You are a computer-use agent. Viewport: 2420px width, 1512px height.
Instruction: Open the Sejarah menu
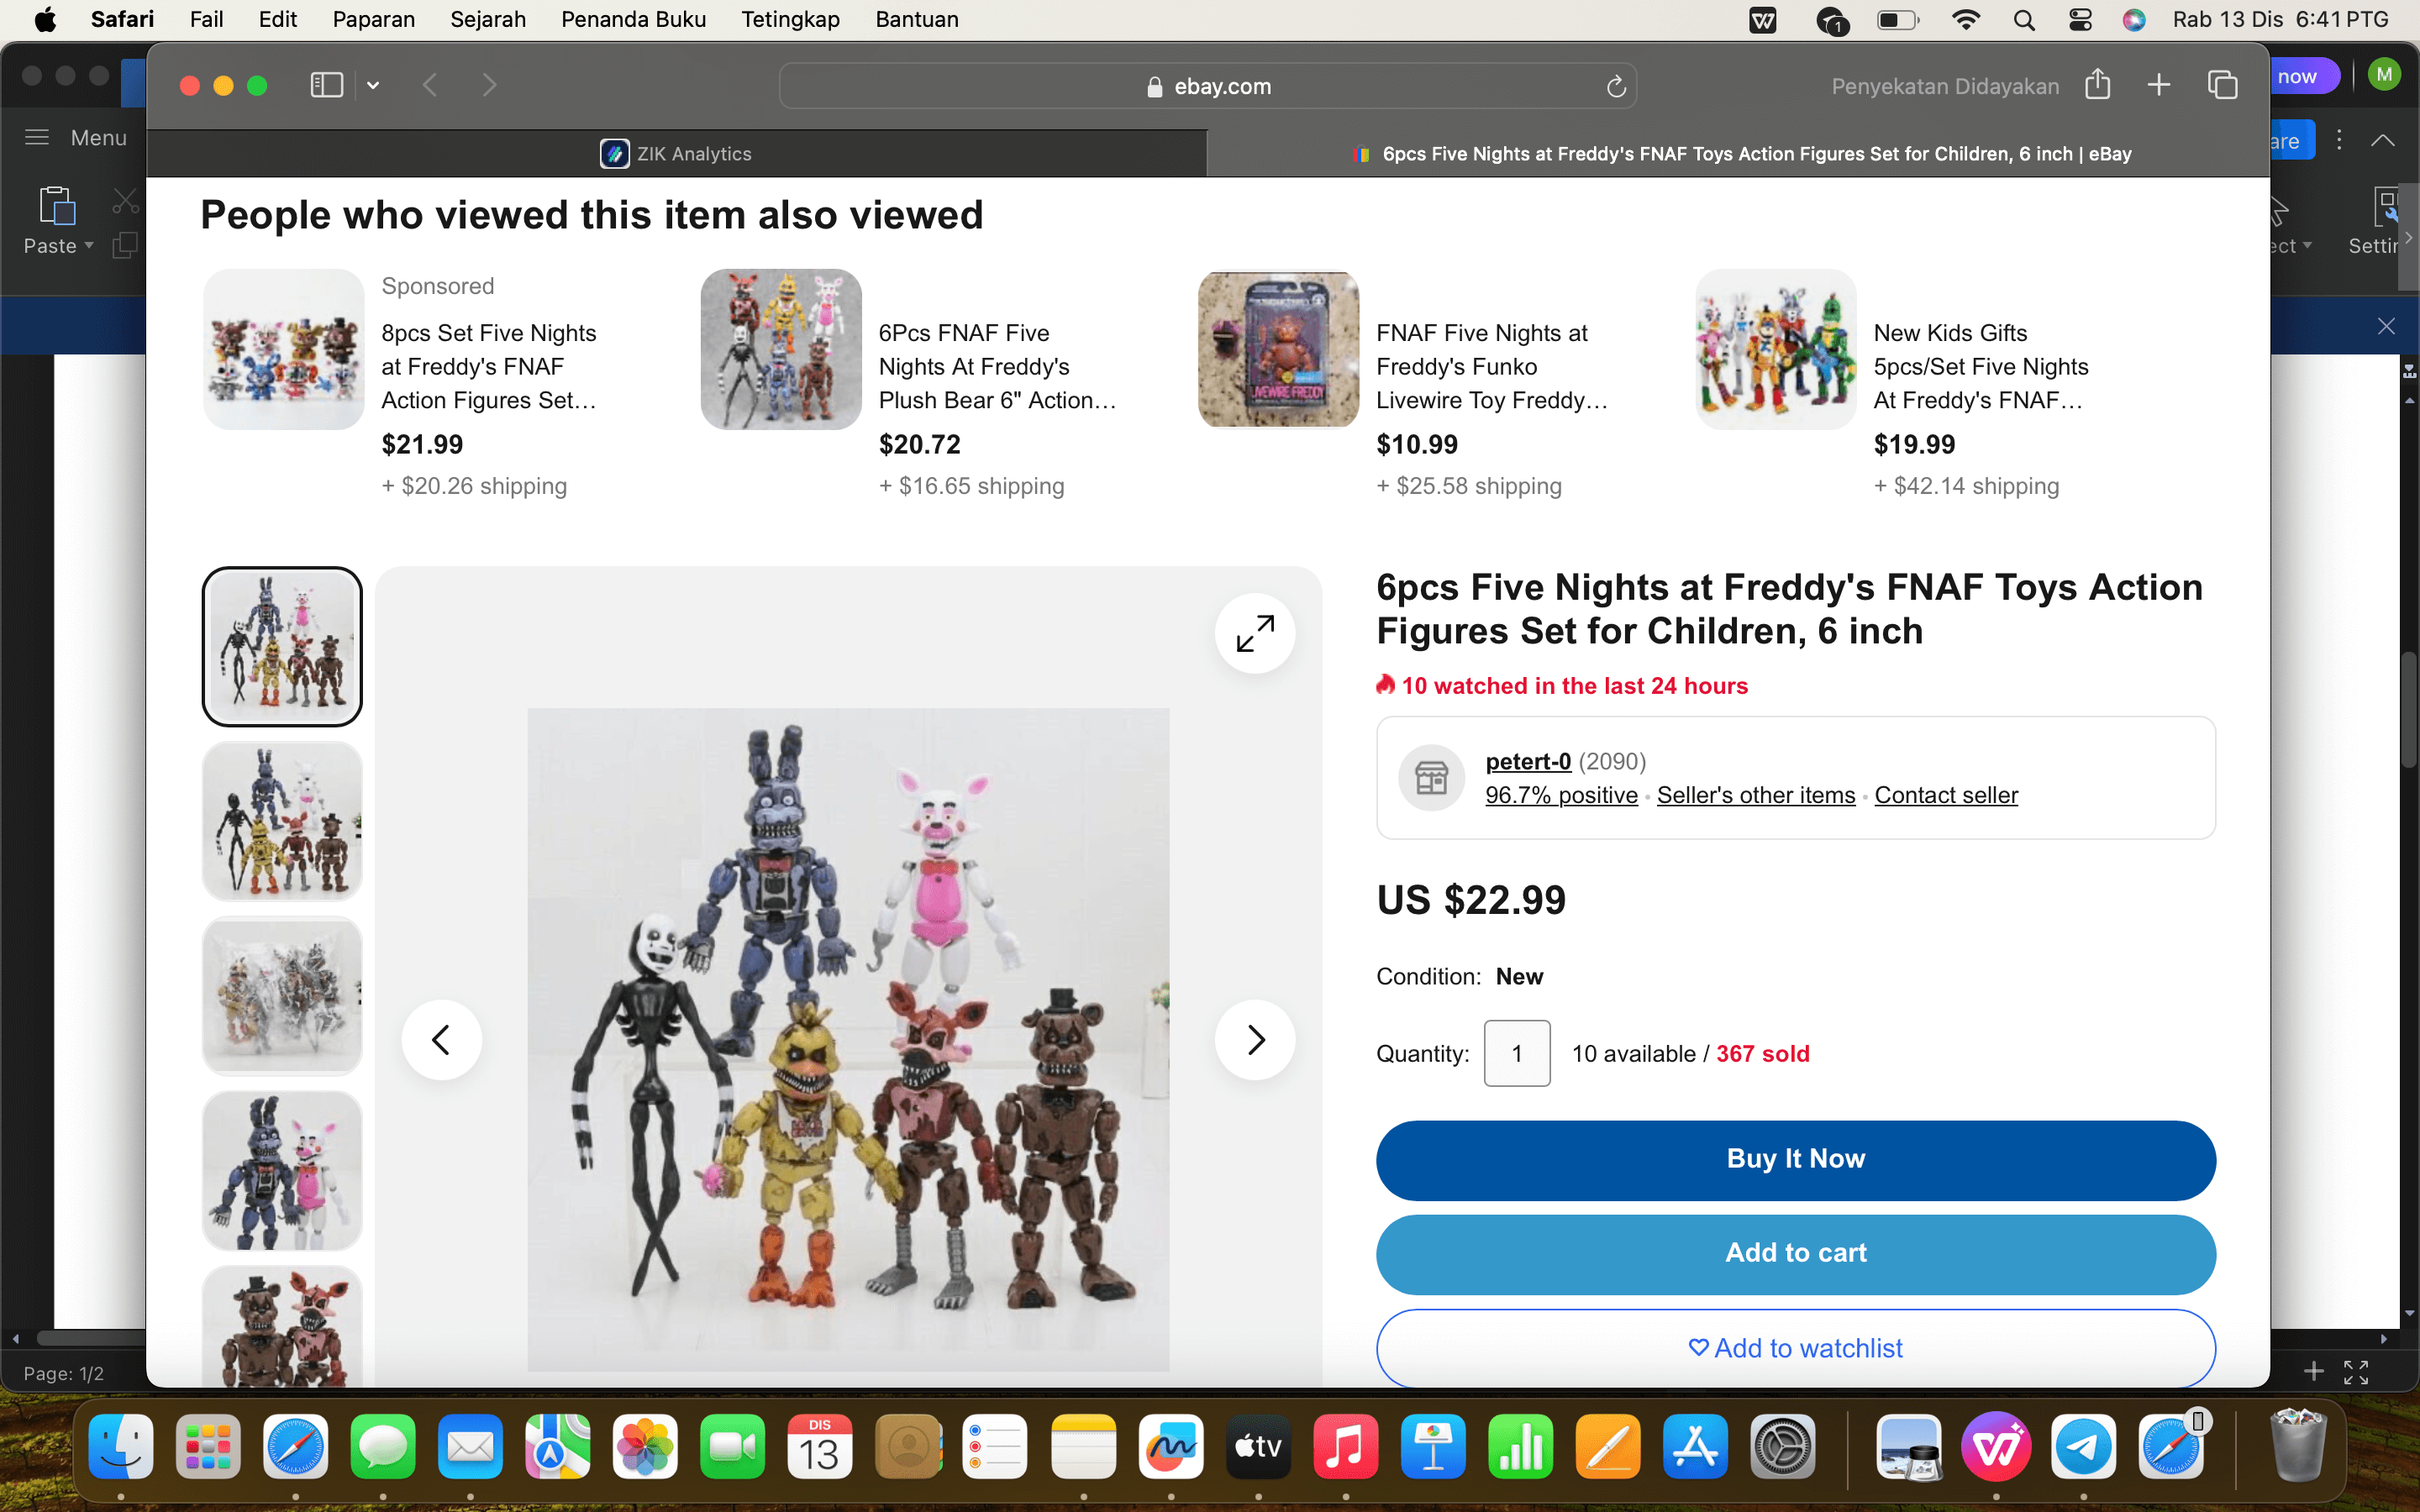click(487, 20)
